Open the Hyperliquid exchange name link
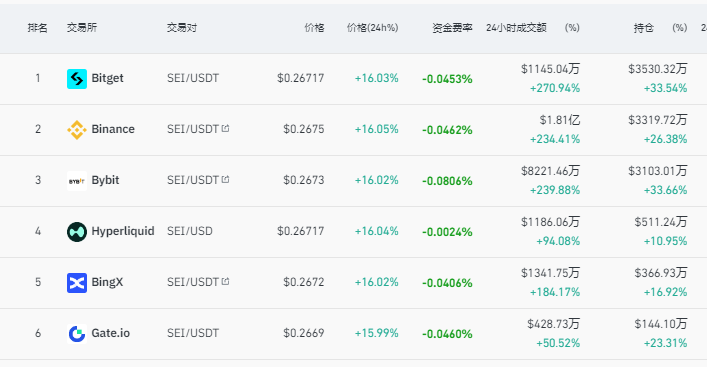 pyautogui.click(x=123, y=231)
